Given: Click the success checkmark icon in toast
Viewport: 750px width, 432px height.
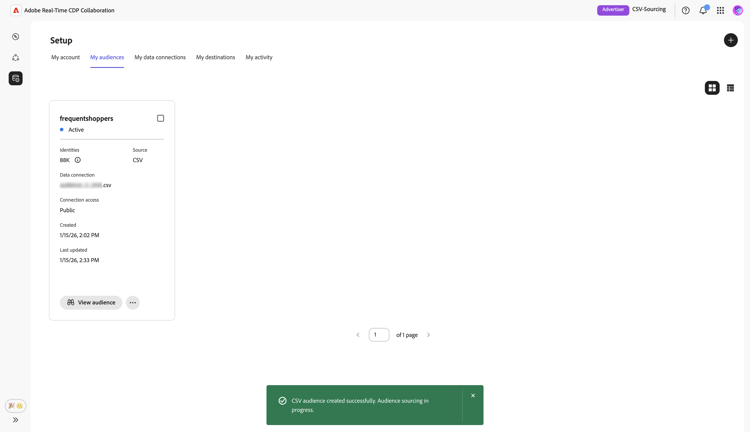Looking at the screenshot, I should click(283, 401).
